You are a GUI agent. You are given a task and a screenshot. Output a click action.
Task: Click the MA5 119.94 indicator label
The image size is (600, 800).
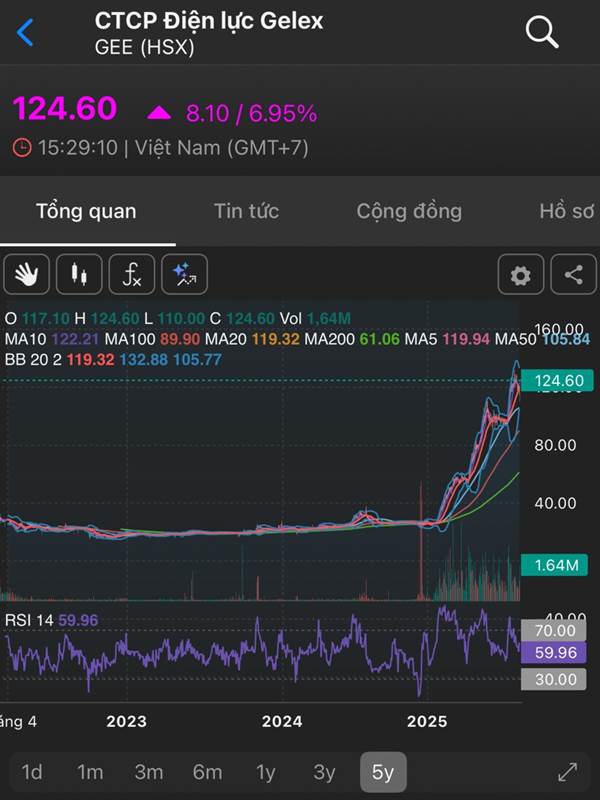coord(447,339)
